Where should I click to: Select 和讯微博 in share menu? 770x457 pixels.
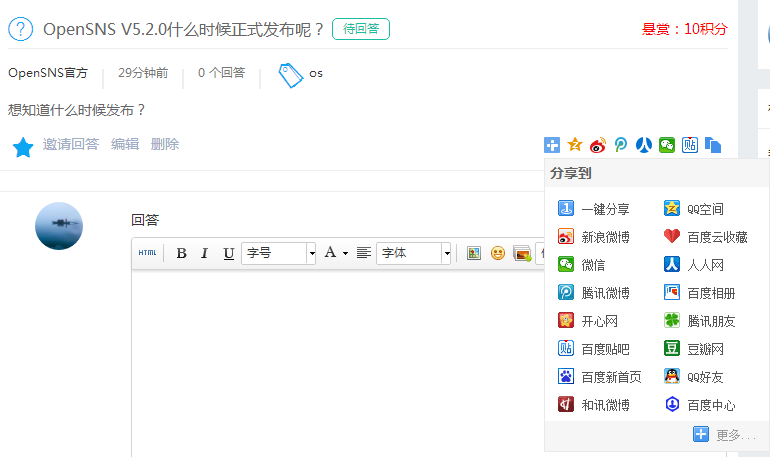pyautogui.click(x=594, y=404)
